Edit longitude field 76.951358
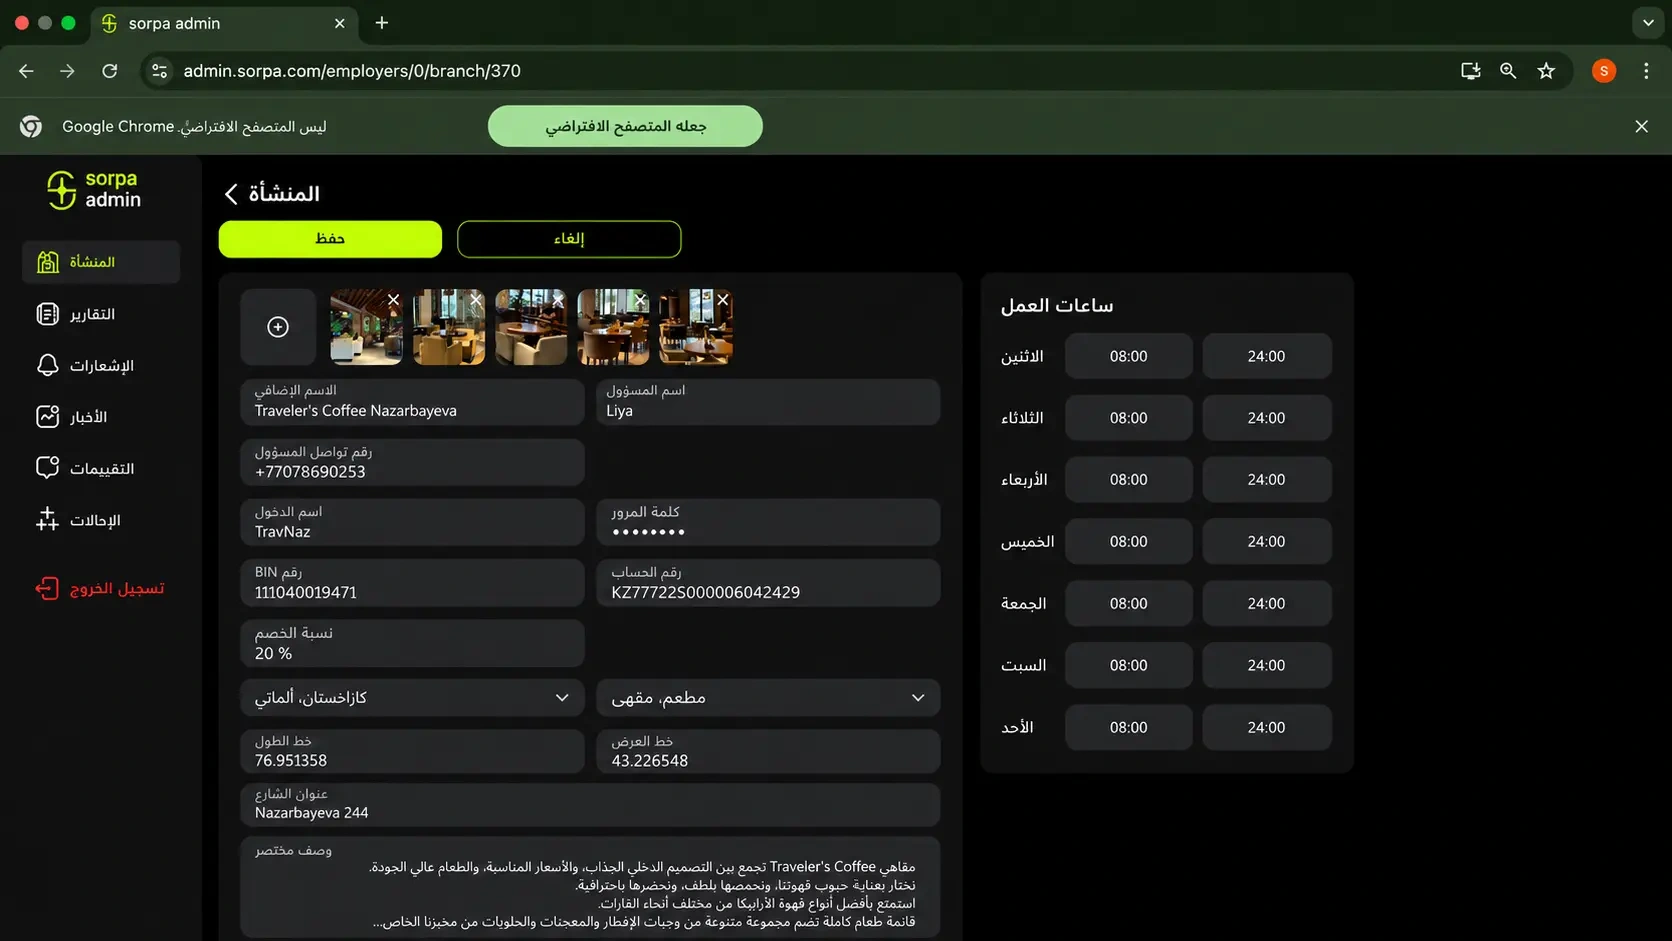This screenshot has height=941, width=1672. (x=412, y=751)
